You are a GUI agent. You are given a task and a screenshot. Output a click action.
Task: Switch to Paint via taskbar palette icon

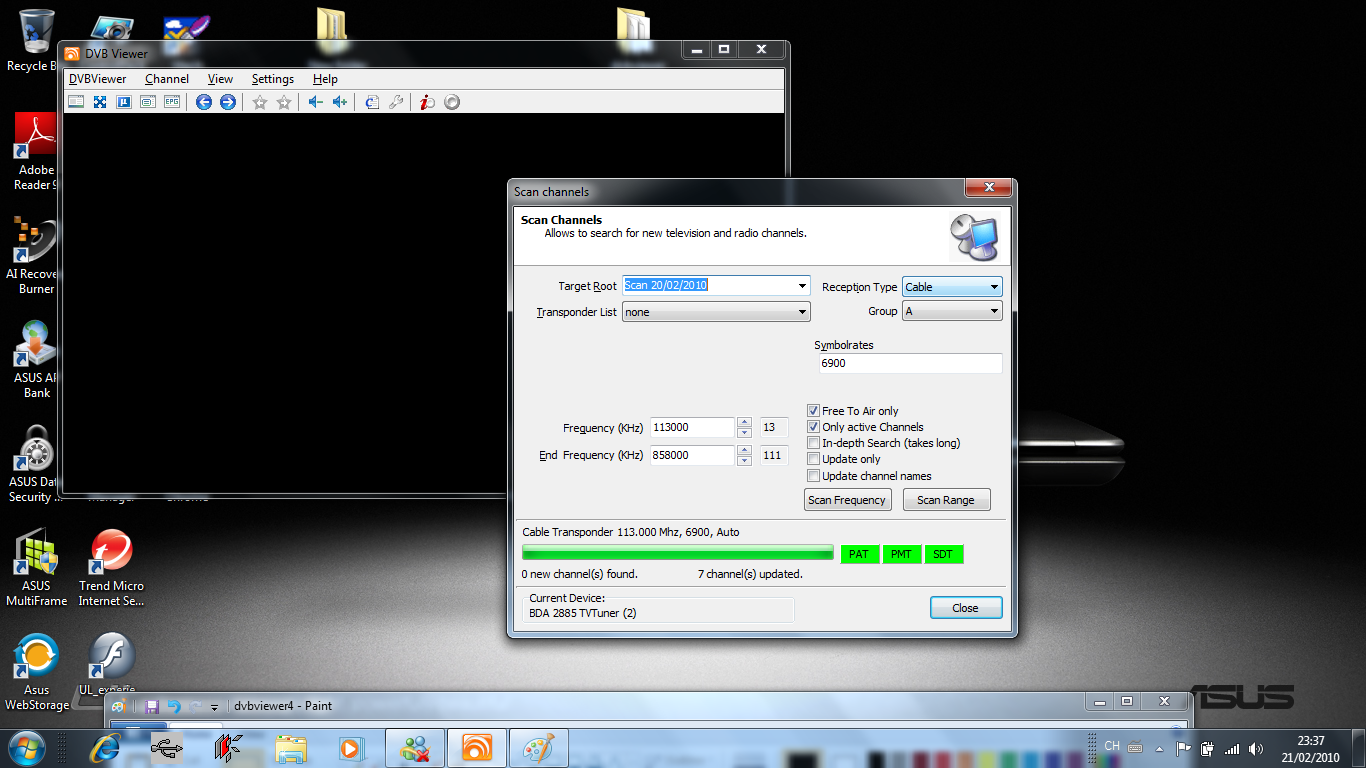[538, 748]
